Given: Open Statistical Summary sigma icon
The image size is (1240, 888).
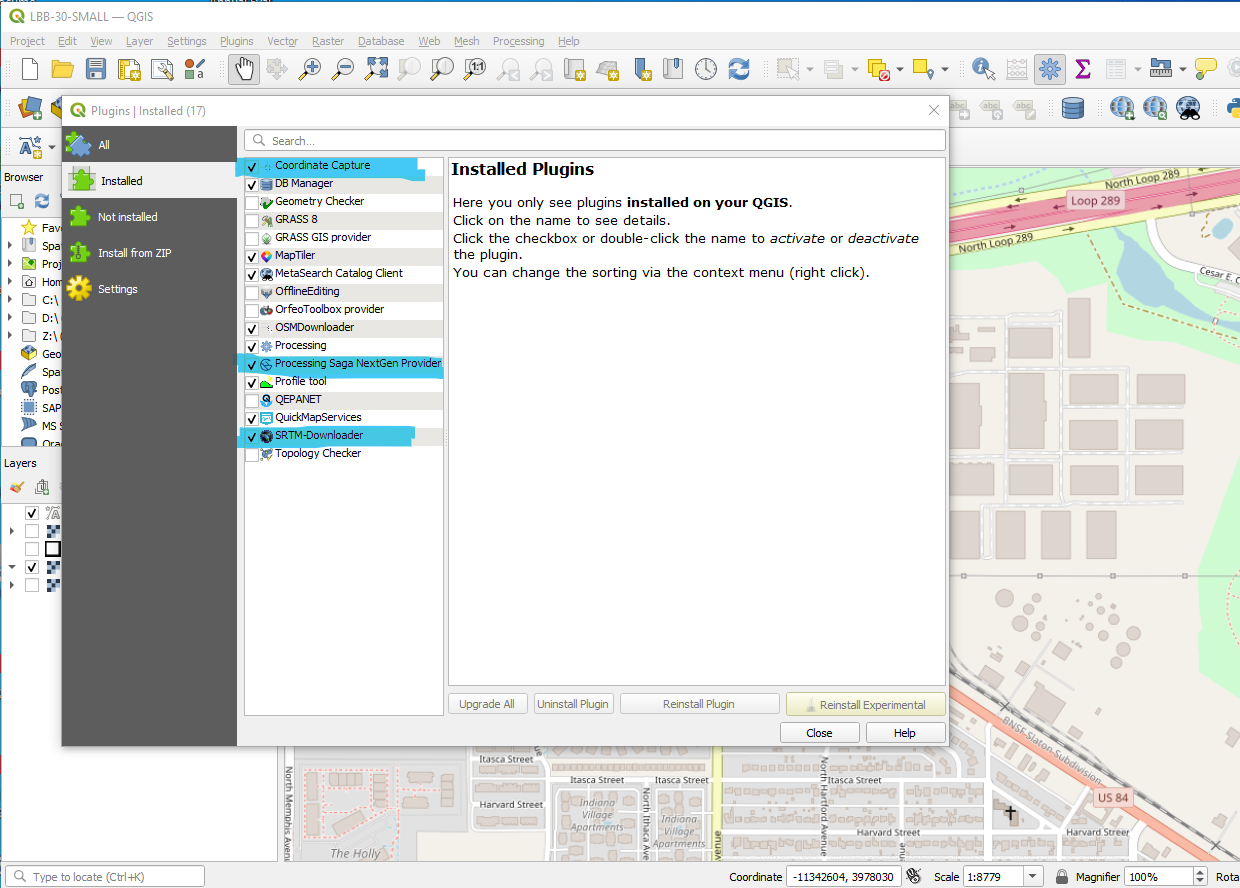Looking at the screenshot, I should tap(1082, 69).
